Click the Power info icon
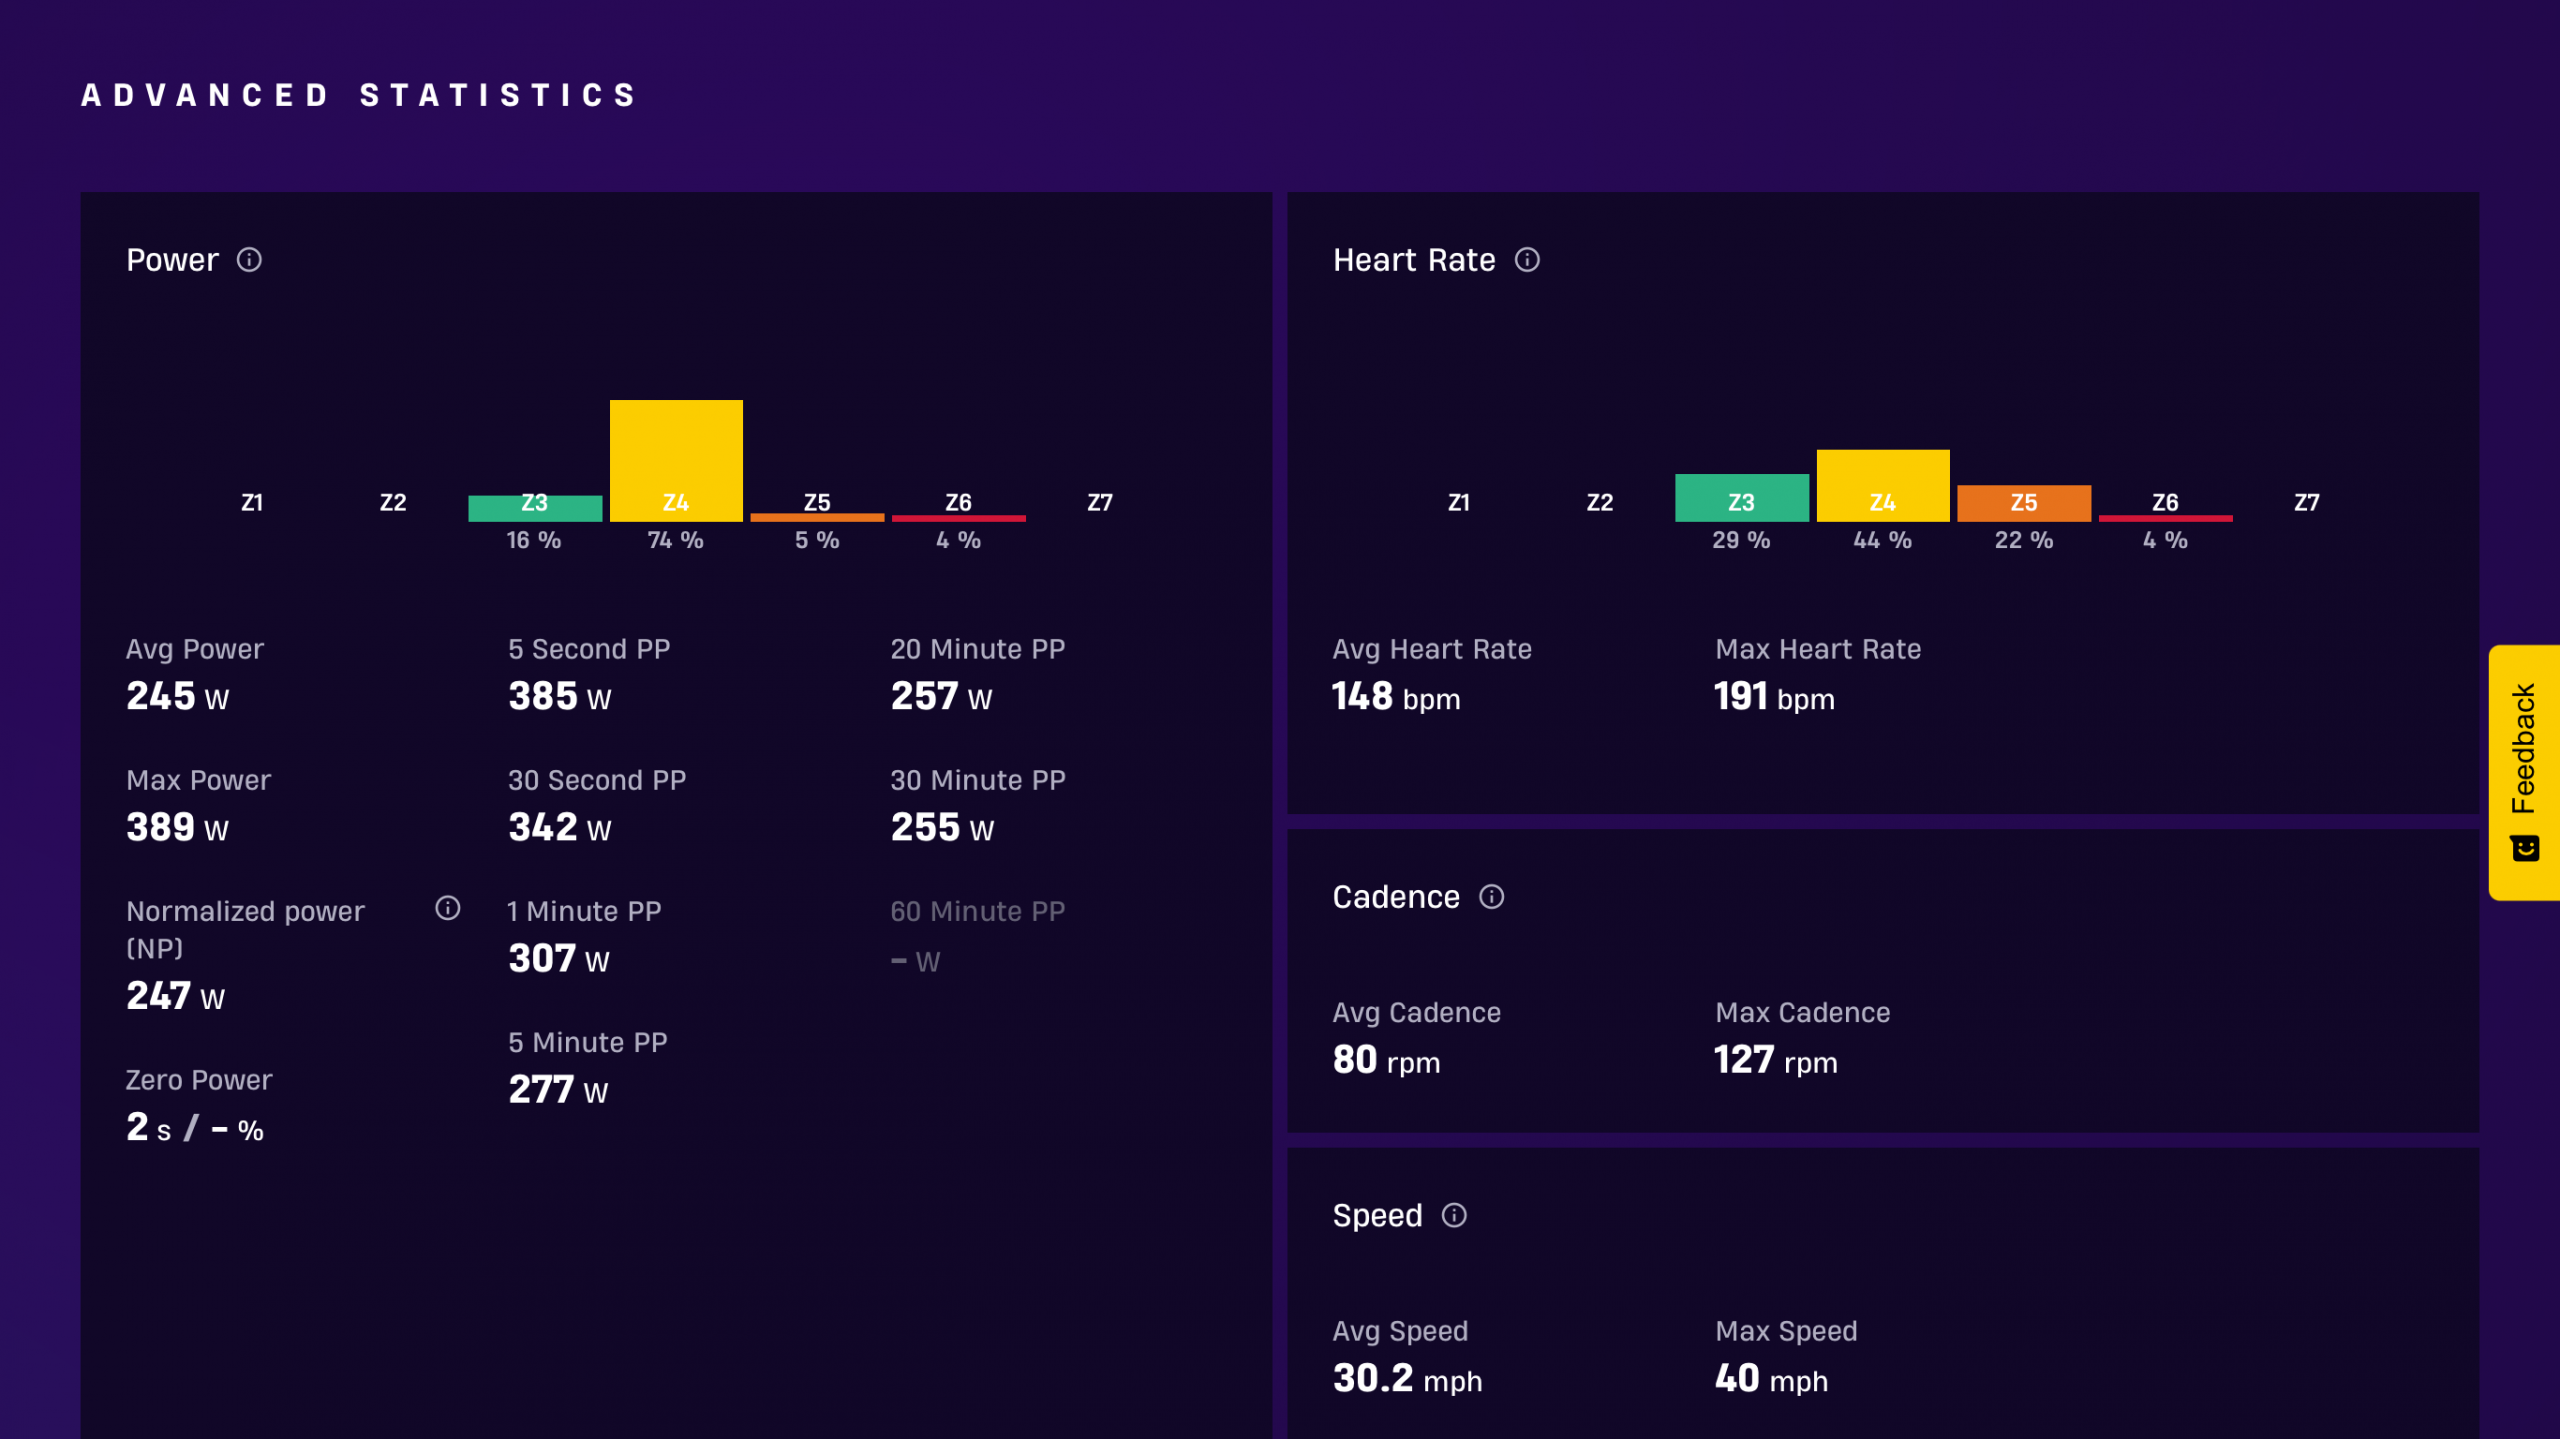The width and height of the screenshot is (2560, 1439). tap(249, 260)
